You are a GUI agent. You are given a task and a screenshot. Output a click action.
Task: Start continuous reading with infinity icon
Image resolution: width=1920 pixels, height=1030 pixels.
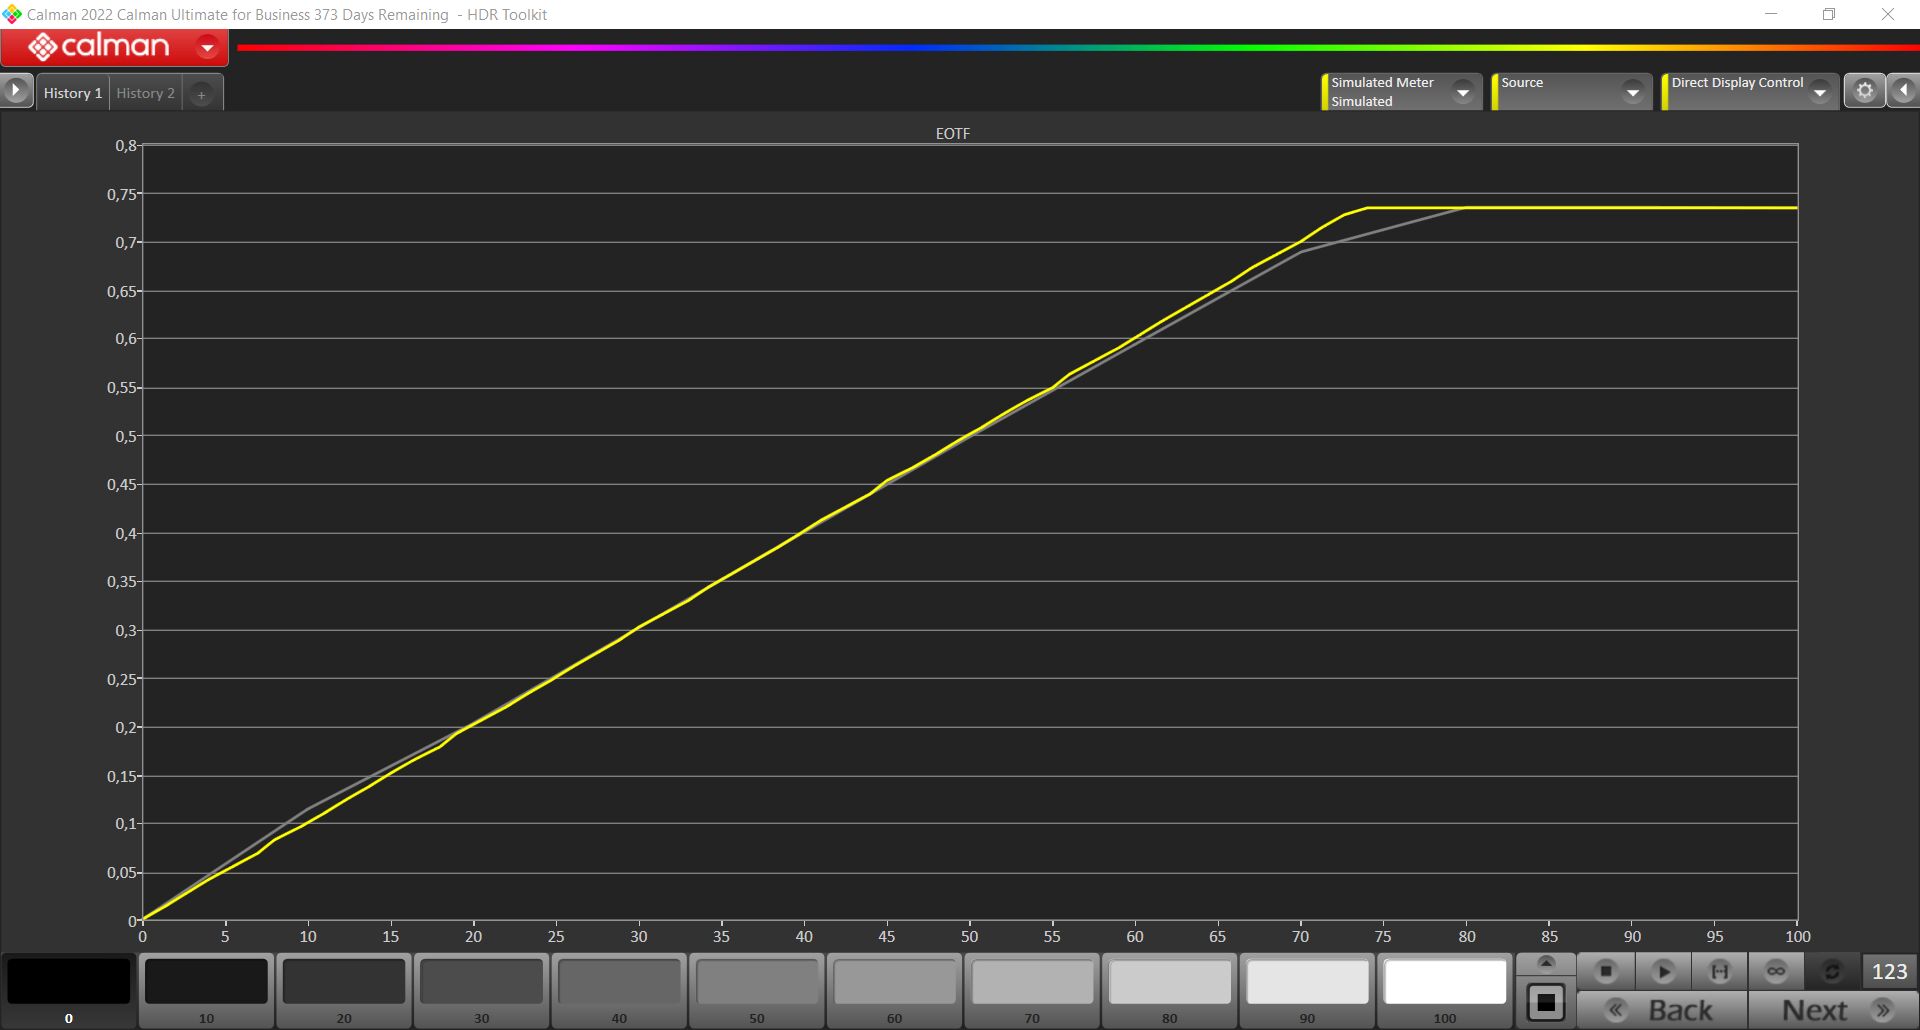click(x=1776, y=971)
